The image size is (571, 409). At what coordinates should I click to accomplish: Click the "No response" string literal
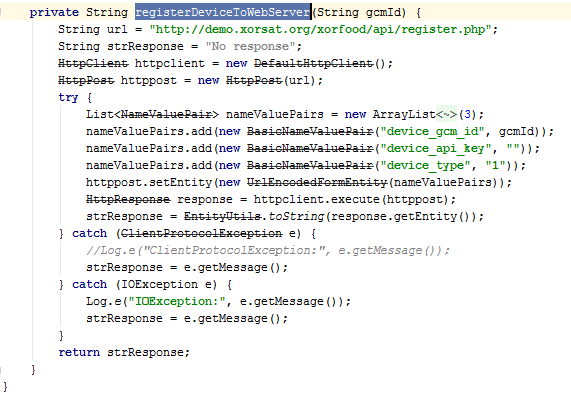(251, 46)
